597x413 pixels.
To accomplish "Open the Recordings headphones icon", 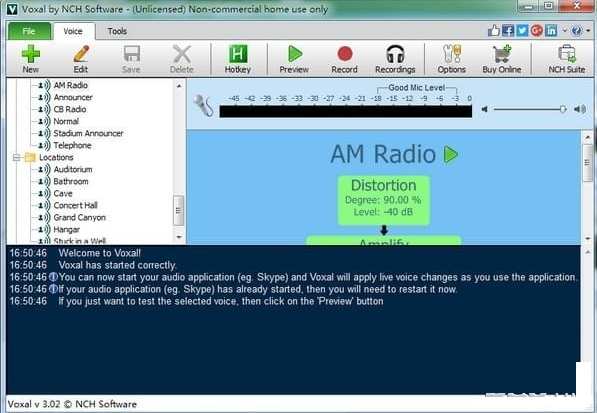I will [395, 59].
